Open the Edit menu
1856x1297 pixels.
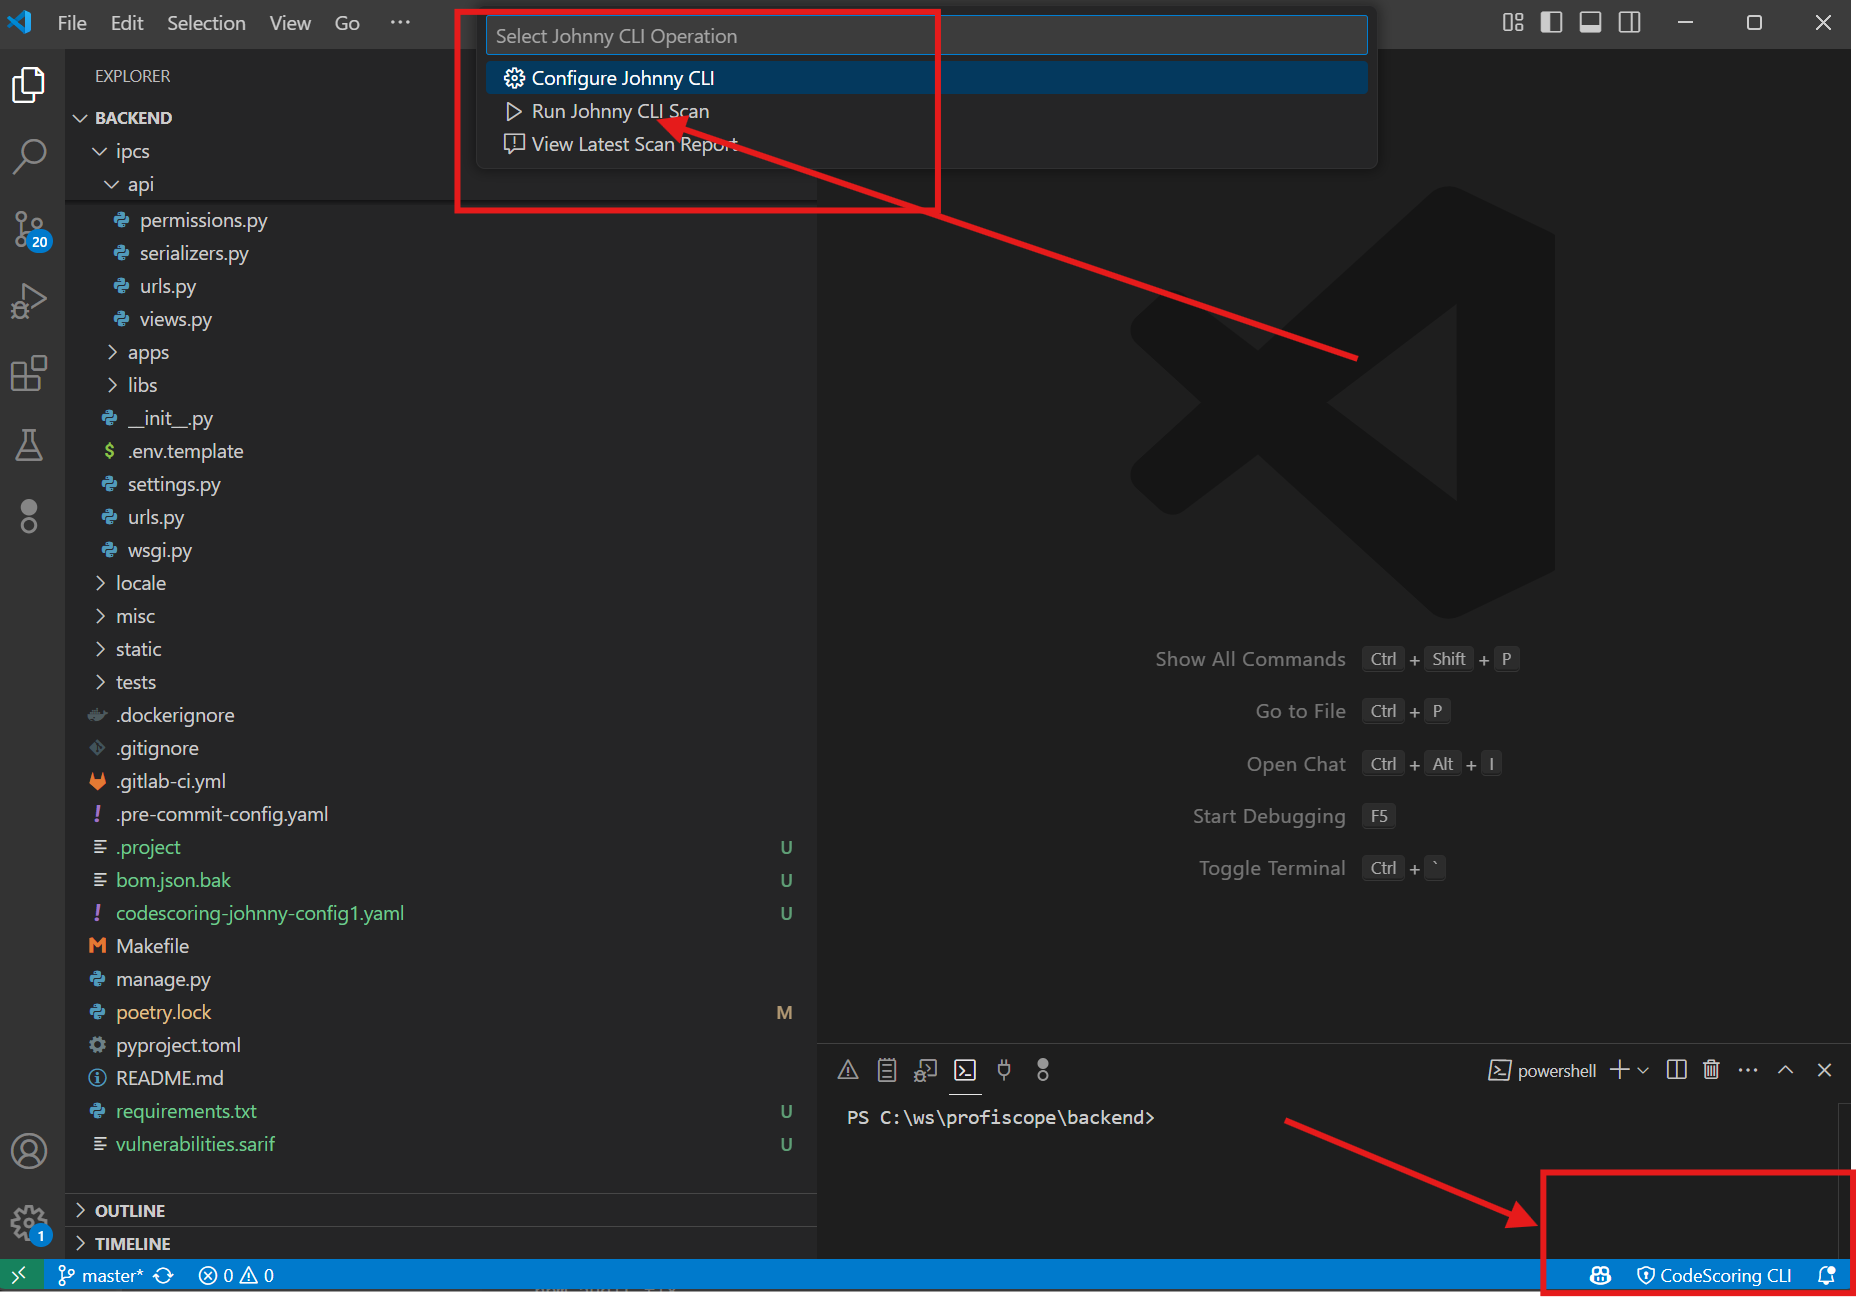(127, 22)
